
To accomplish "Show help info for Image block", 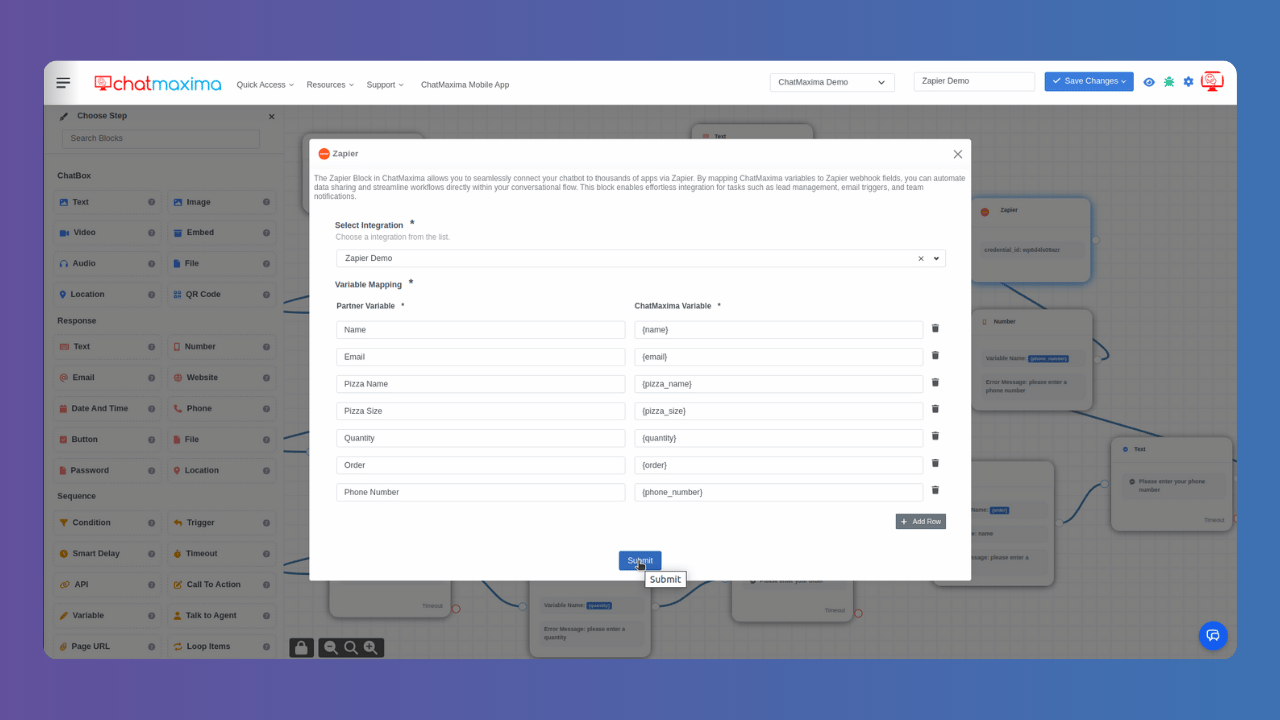I will (x=266, y=202).
